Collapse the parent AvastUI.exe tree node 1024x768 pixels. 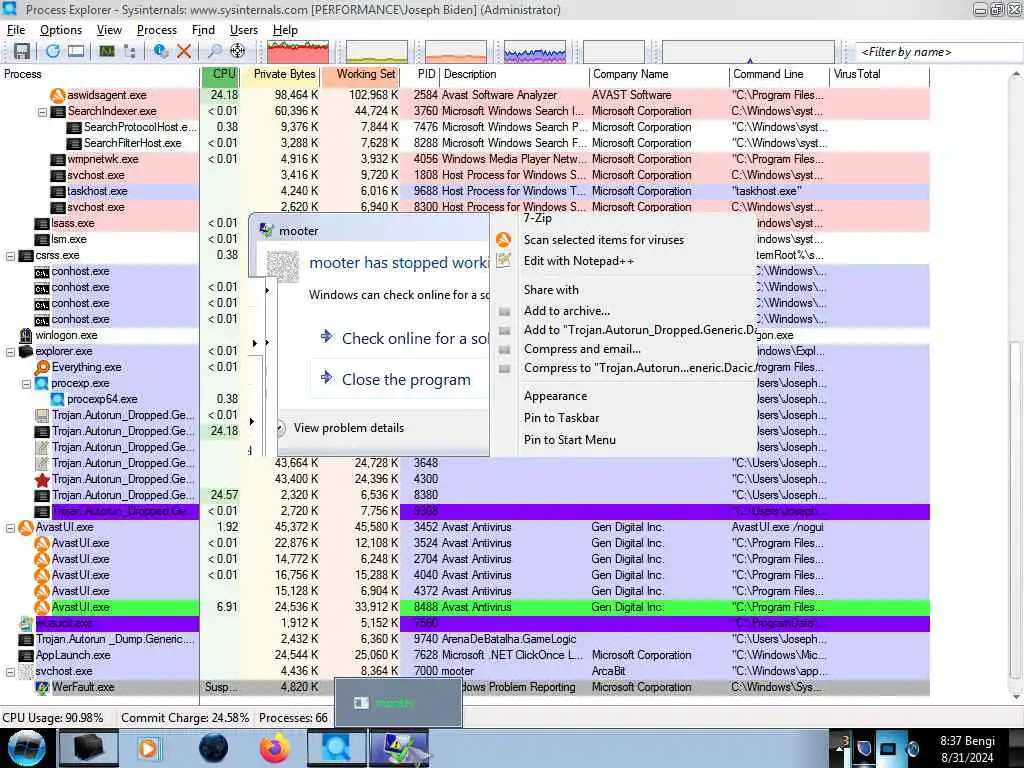coord(10,528)
